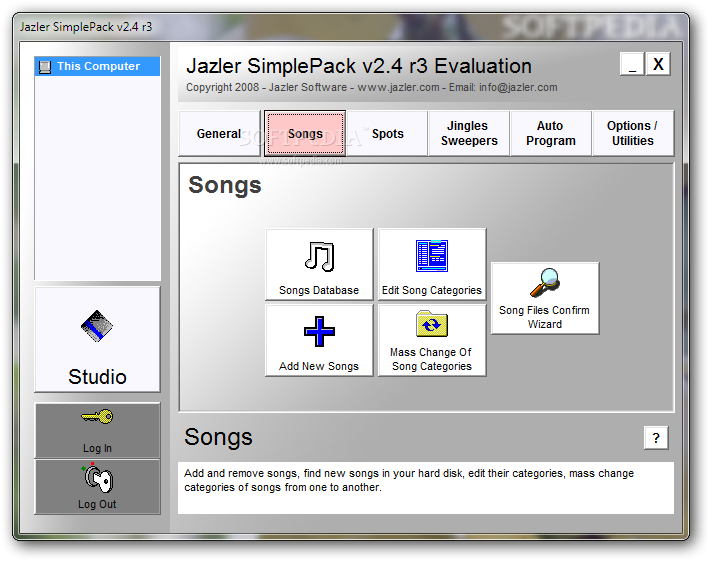Minimize the Jazler SimplePack window
The image size is (710, 561).
[x=632, y=64]
